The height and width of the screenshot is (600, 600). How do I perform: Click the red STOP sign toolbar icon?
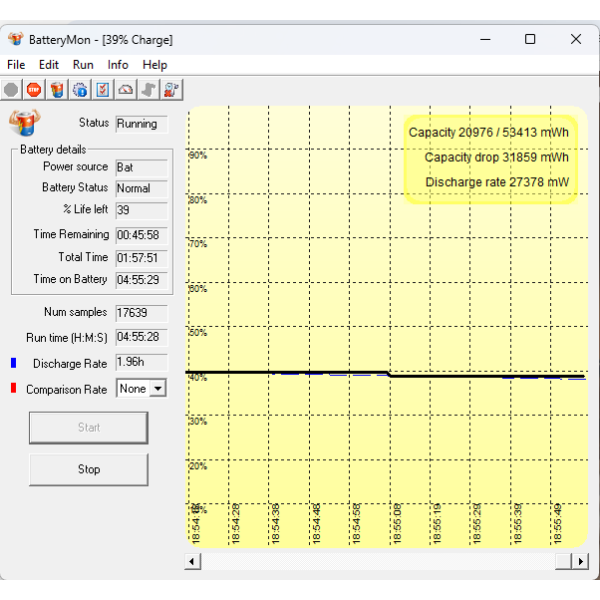click(34, 90)
